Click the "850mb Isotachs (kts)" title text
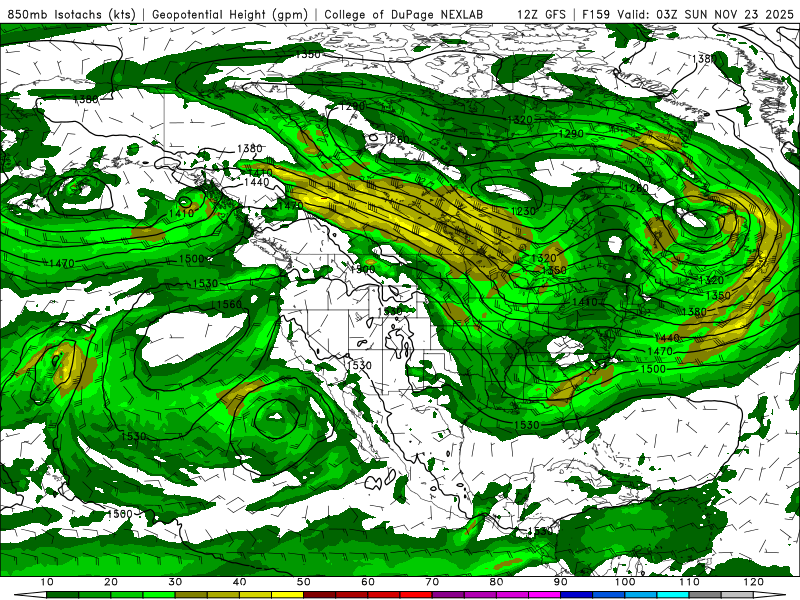Image resolution: width=800 pixels, height=600 pixels. click(x=71, y=14)
